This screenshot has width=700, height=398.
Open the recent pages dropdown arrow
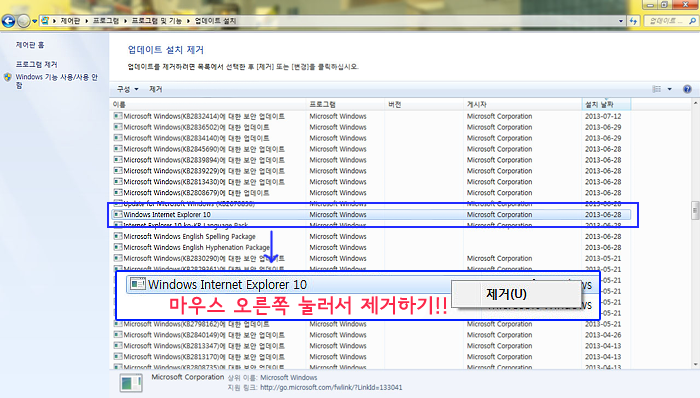pos(34,21)
